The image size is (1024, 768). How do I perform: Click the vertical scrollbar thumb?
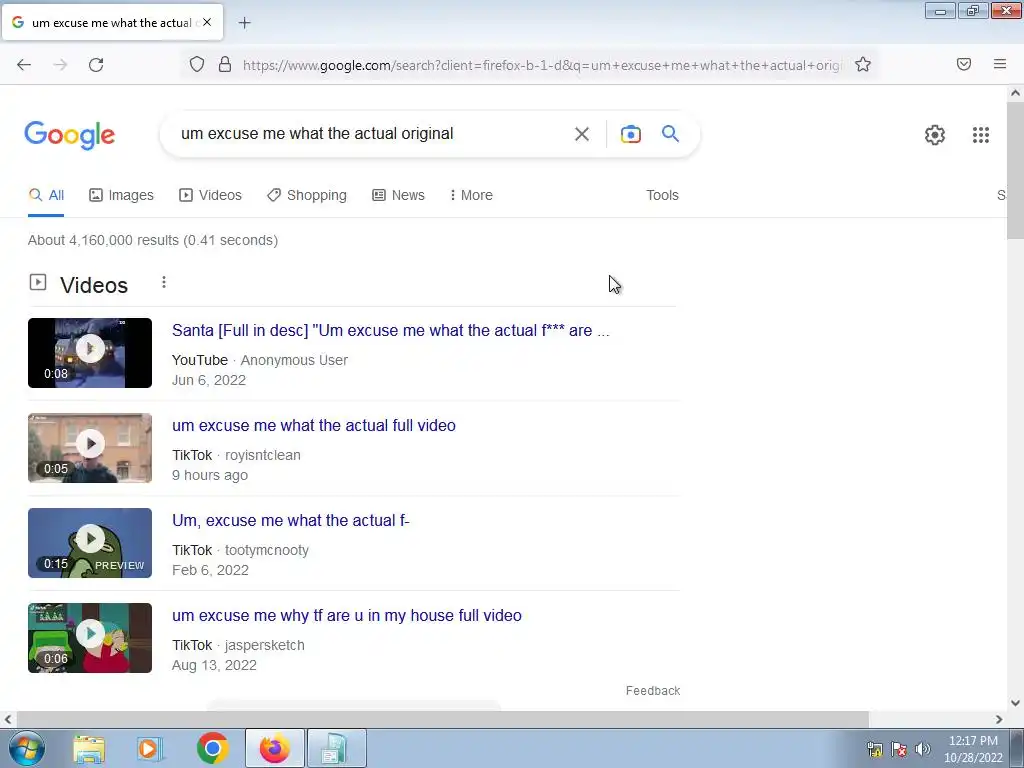point(1015,171)
